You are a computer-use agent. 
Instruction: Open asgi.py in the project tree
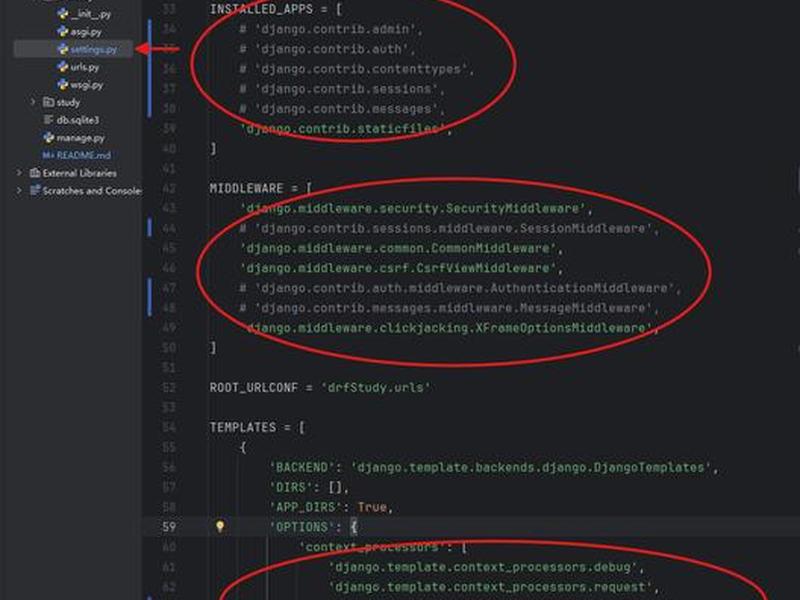tap(86, 32)
